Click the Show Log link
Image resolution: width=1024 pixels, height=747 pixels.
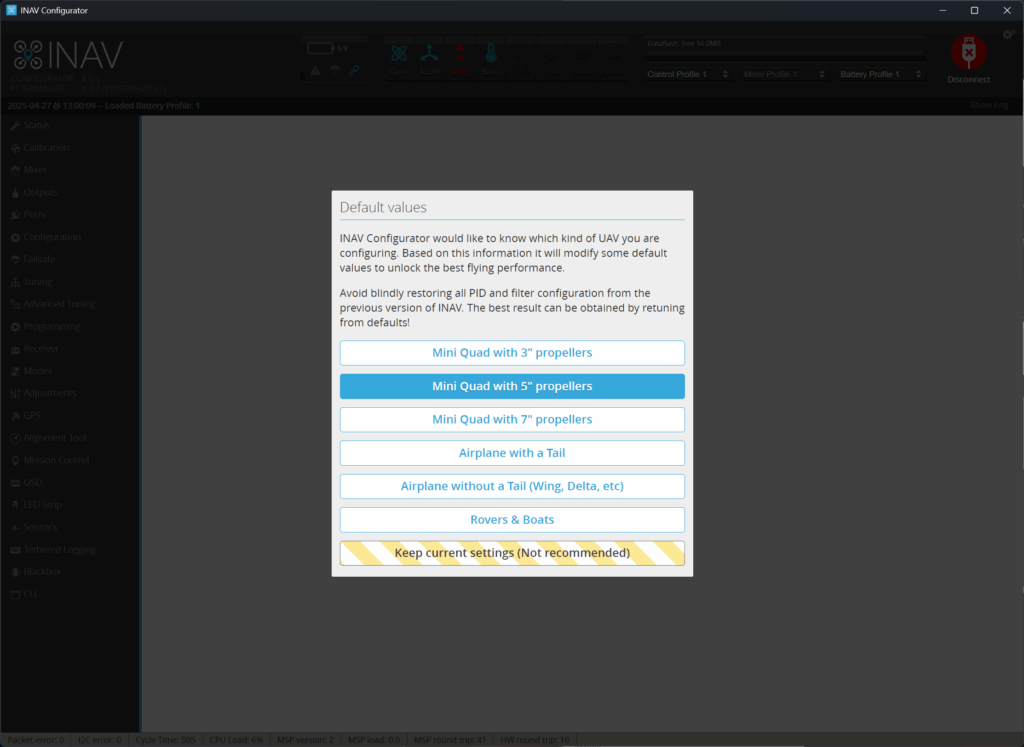coord(989,105)
